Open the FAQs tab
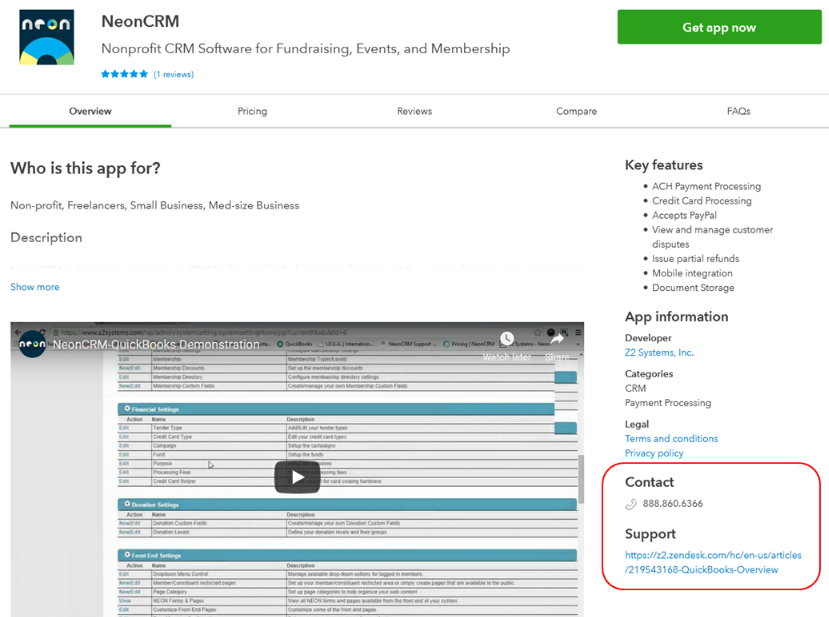This screenshot has height=617, width=829. coord(739,111)
